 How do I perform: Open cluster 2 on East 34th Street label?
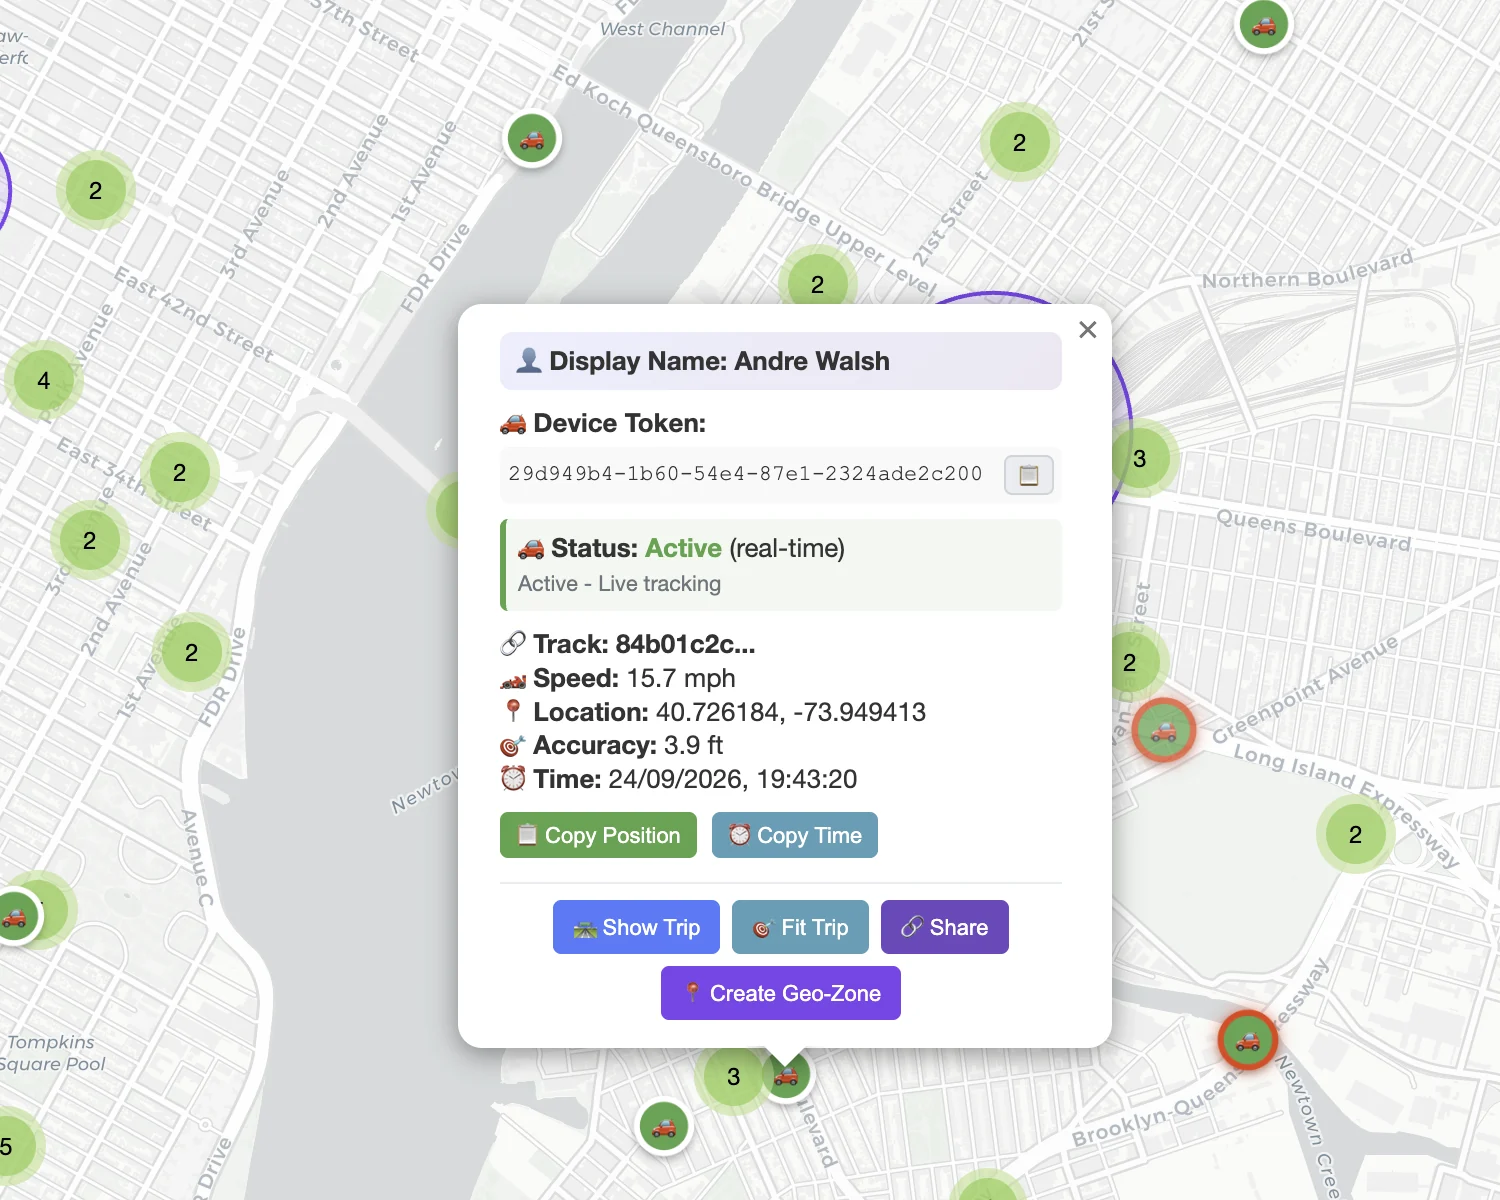[x=179, y=473]
